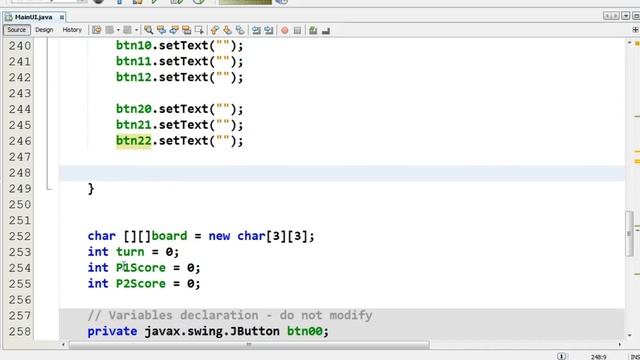Click vertical scrollbar up arrow
This screenshot has height=360, width=640.
tap(629, 43)
